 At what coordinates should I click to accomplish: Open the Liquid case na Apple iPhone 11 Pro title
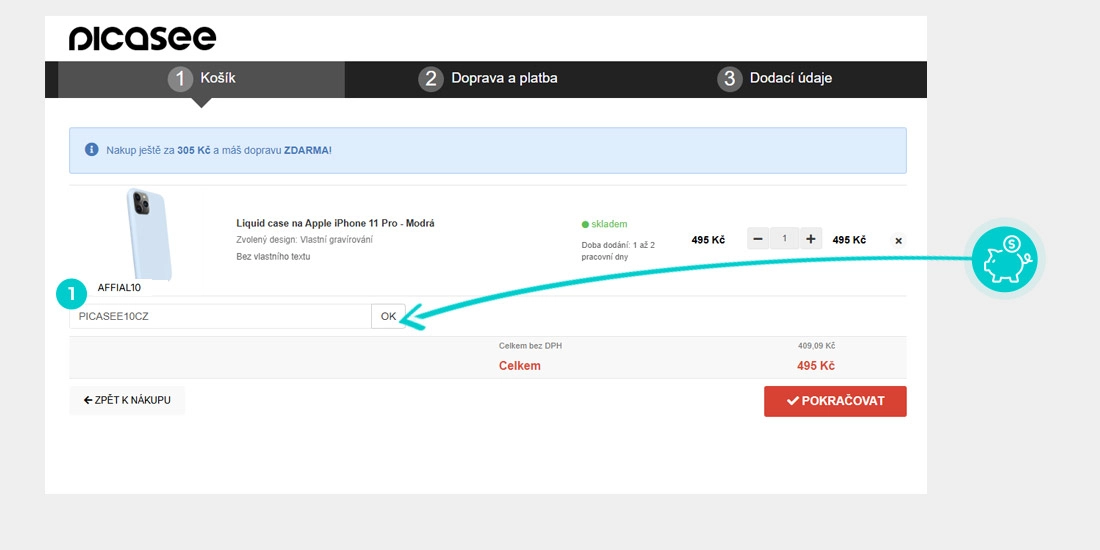coord(335,223)
